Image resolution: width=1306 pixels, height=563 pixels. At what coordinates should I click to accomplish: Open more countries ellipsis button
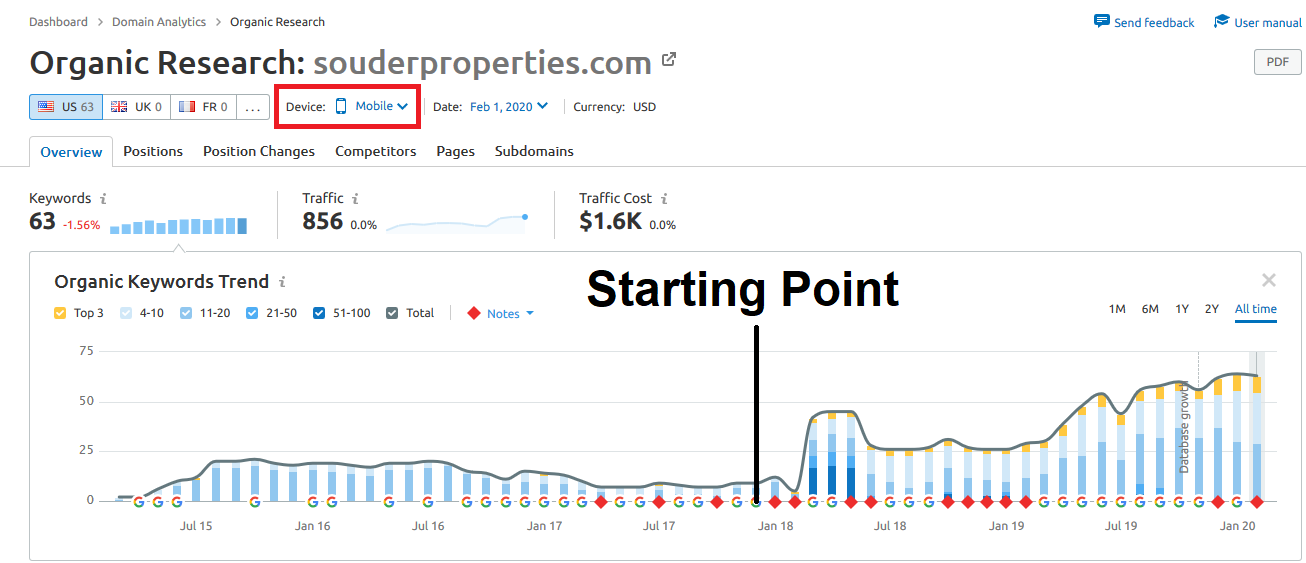252,107
